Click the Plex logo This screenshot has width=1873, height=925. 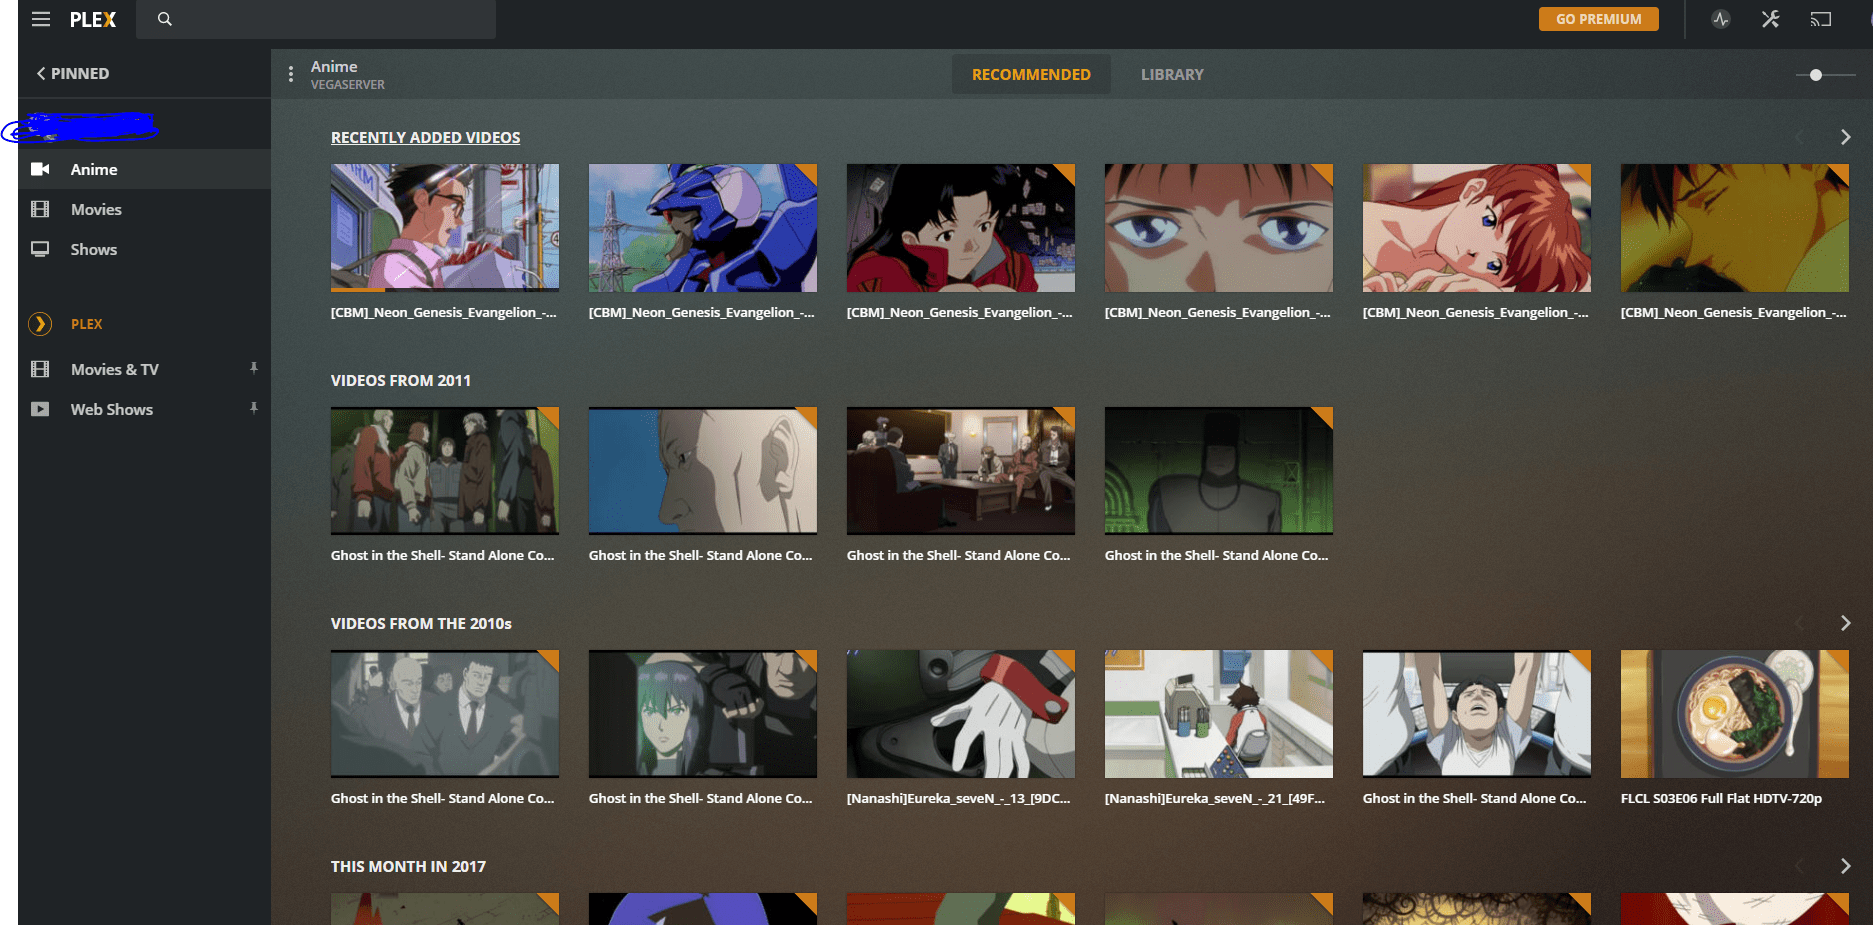pyautogui.click(x=93, y=19)
